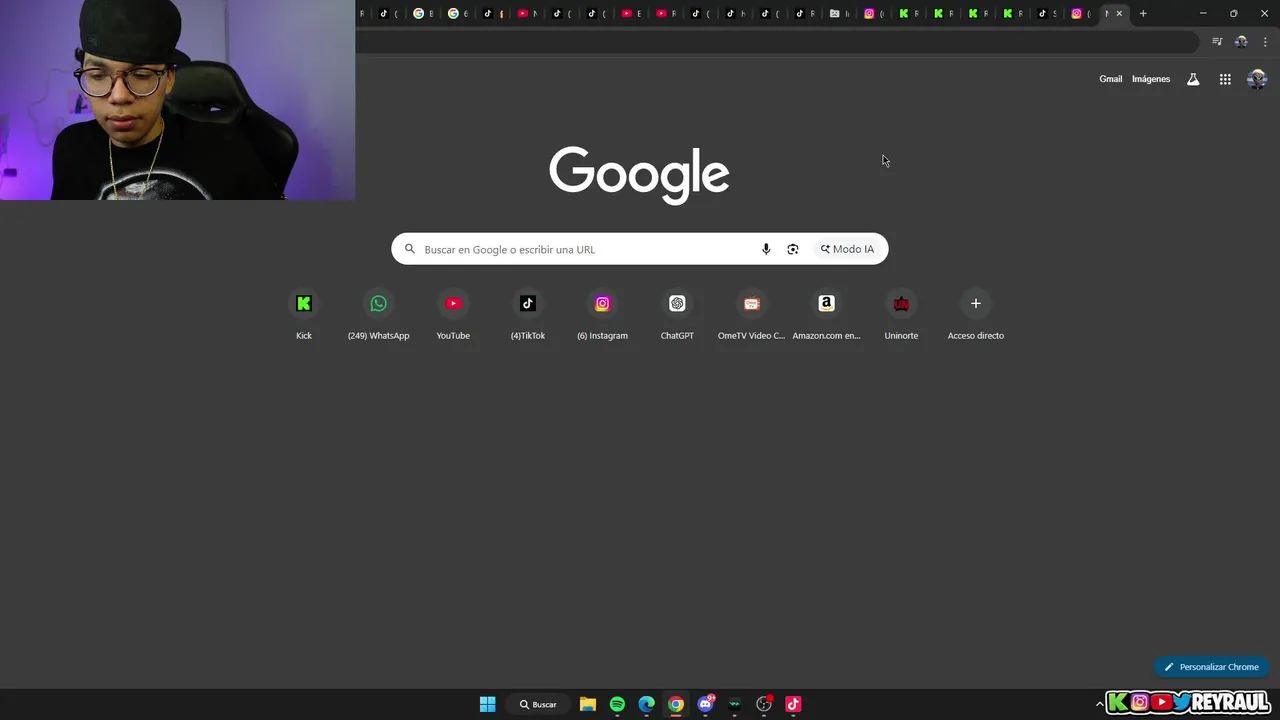Screen dimensions: 1280x720
Task: Open Discord from the taskbar
Action: pyautogui.click(x=706, y=704)
